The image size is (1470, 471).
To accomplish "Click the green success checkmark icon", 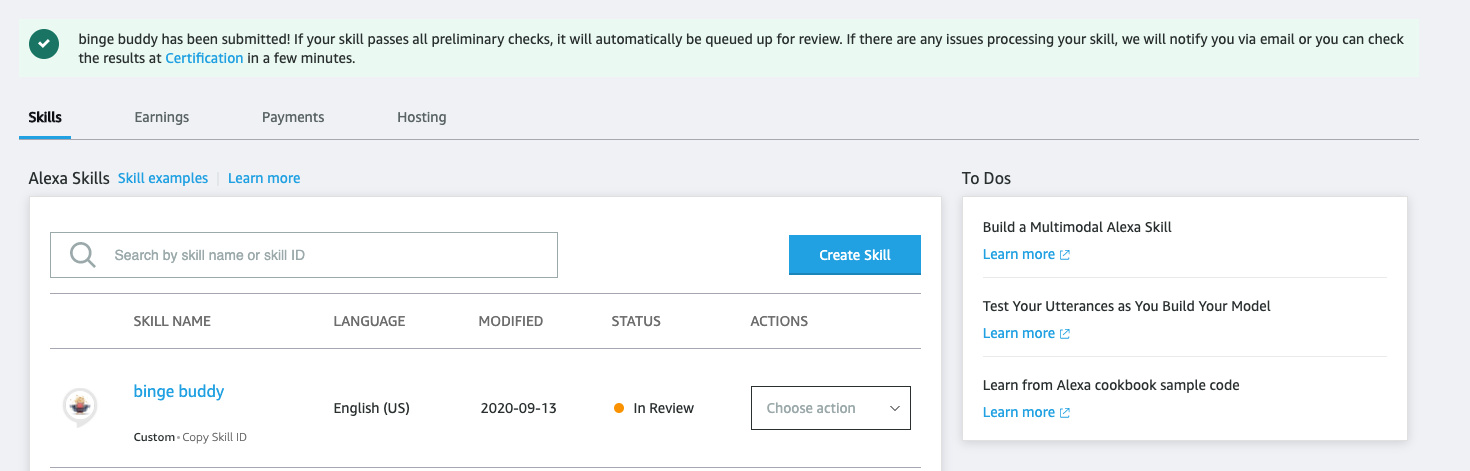I will (43, 45).
